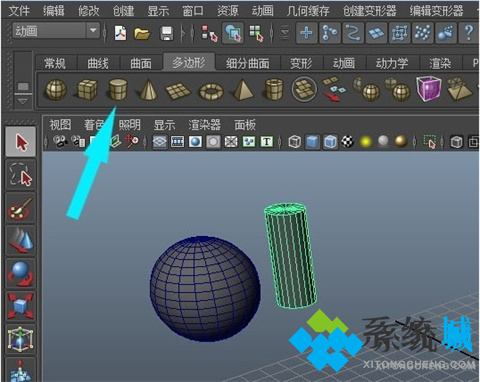Expand the selection mask dropdown arrow
This screenshot has height=382, width=480.
(285, 33)
